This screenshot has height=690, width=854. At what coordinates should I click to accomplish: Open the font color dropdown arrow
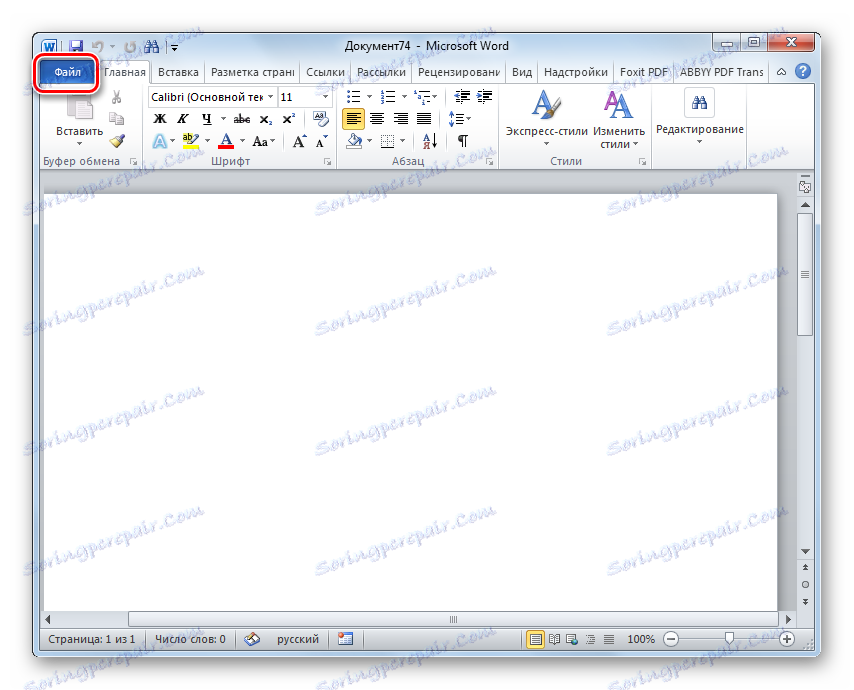[242, 141]
